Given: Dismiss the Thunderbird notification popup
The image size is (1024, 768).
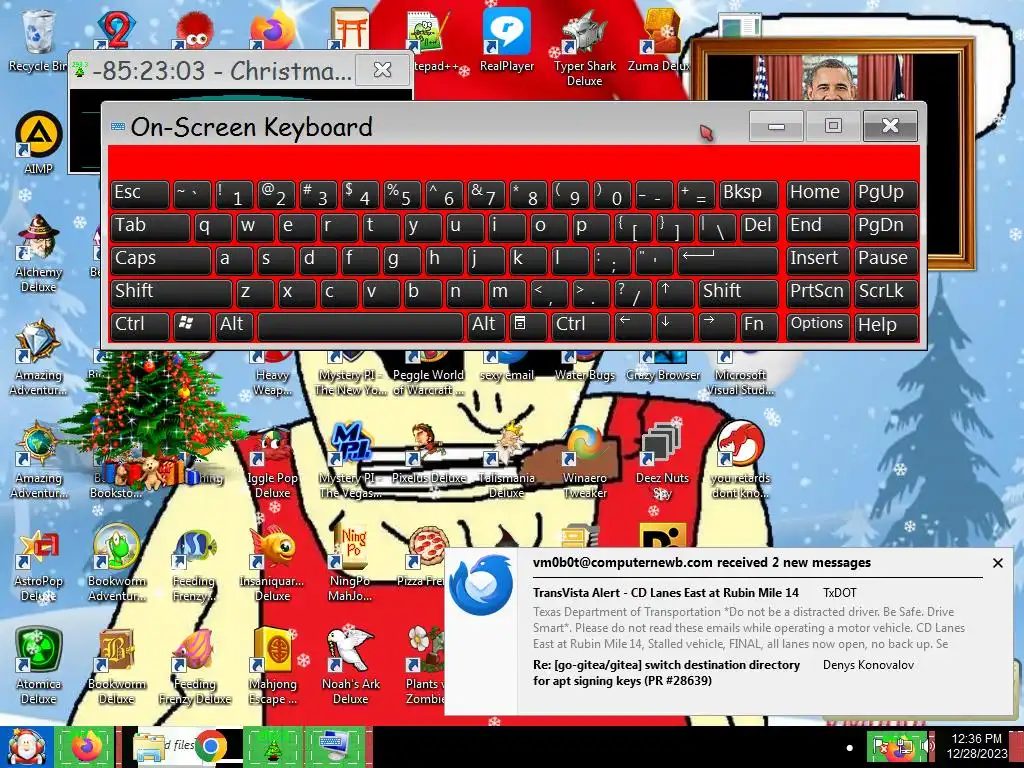Looking at the screenshot, I should pos(997,563).
